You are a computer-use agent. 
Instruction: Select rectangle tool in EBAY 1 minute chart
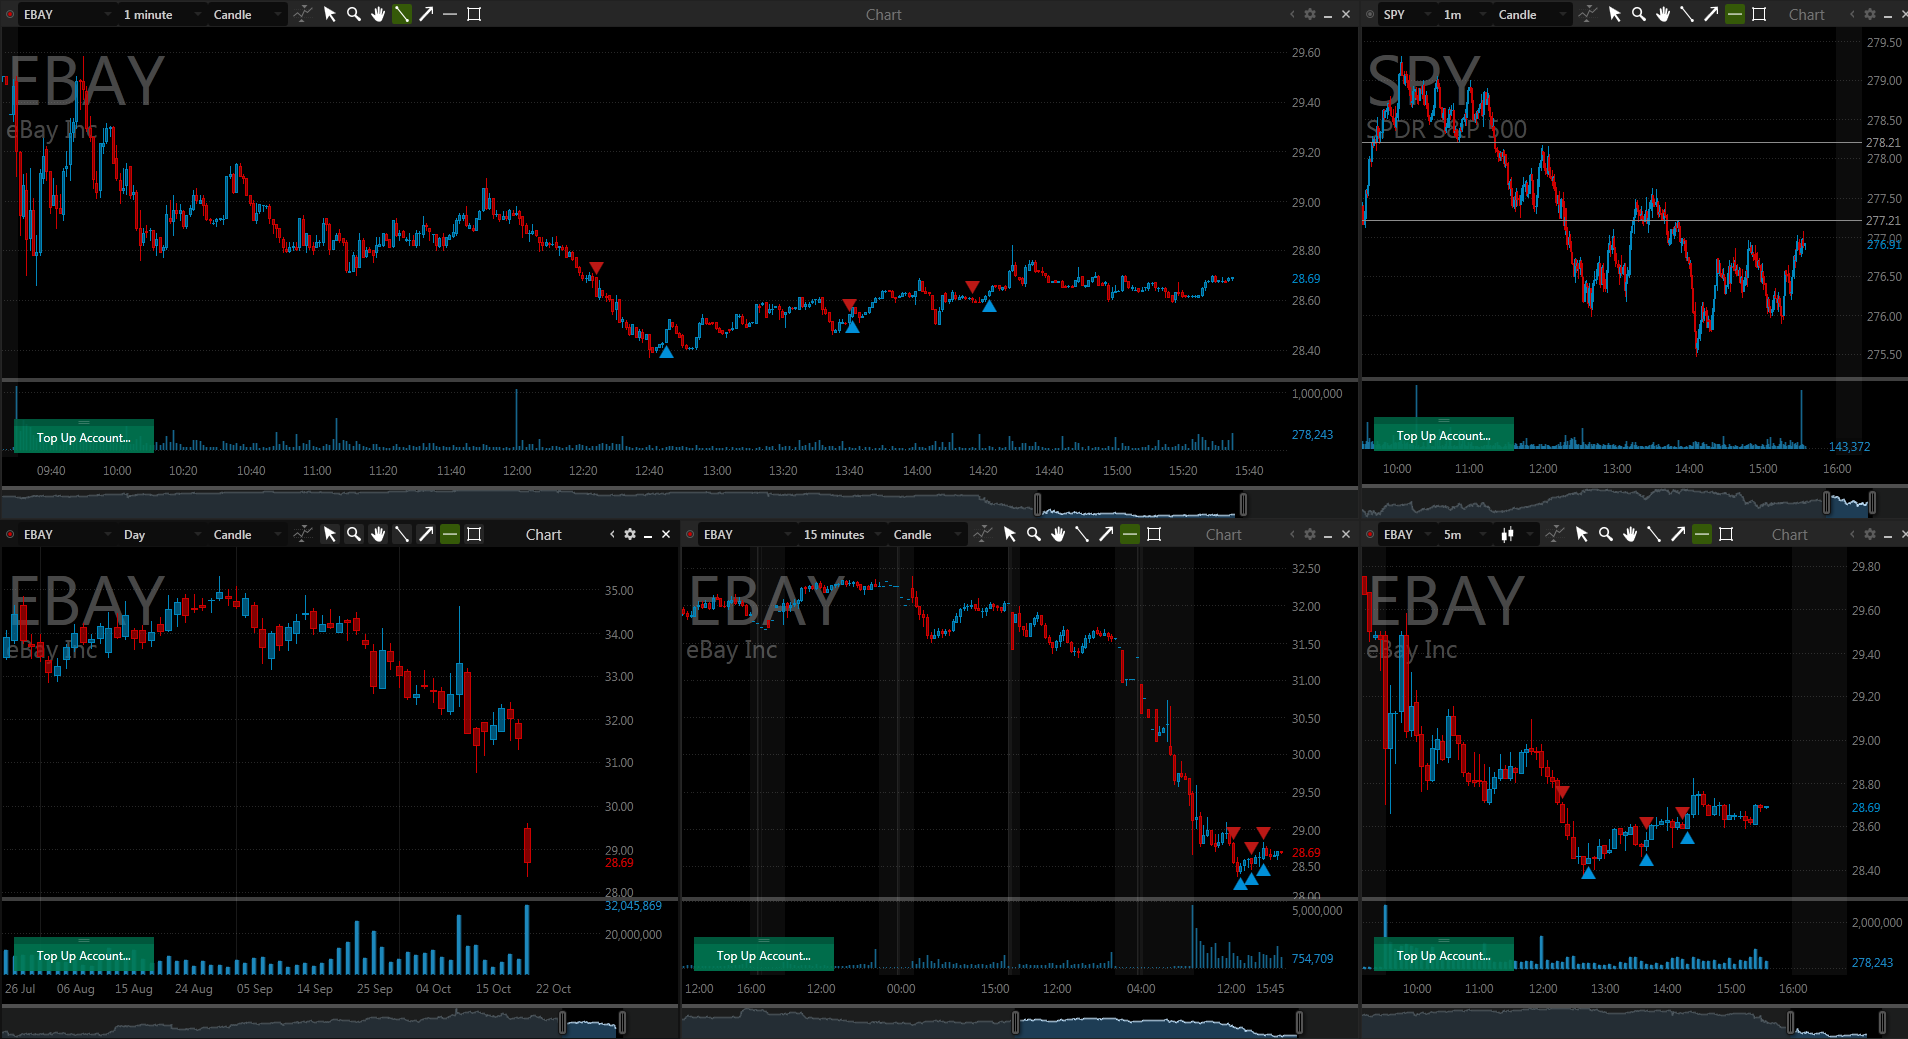click(474, 14)
